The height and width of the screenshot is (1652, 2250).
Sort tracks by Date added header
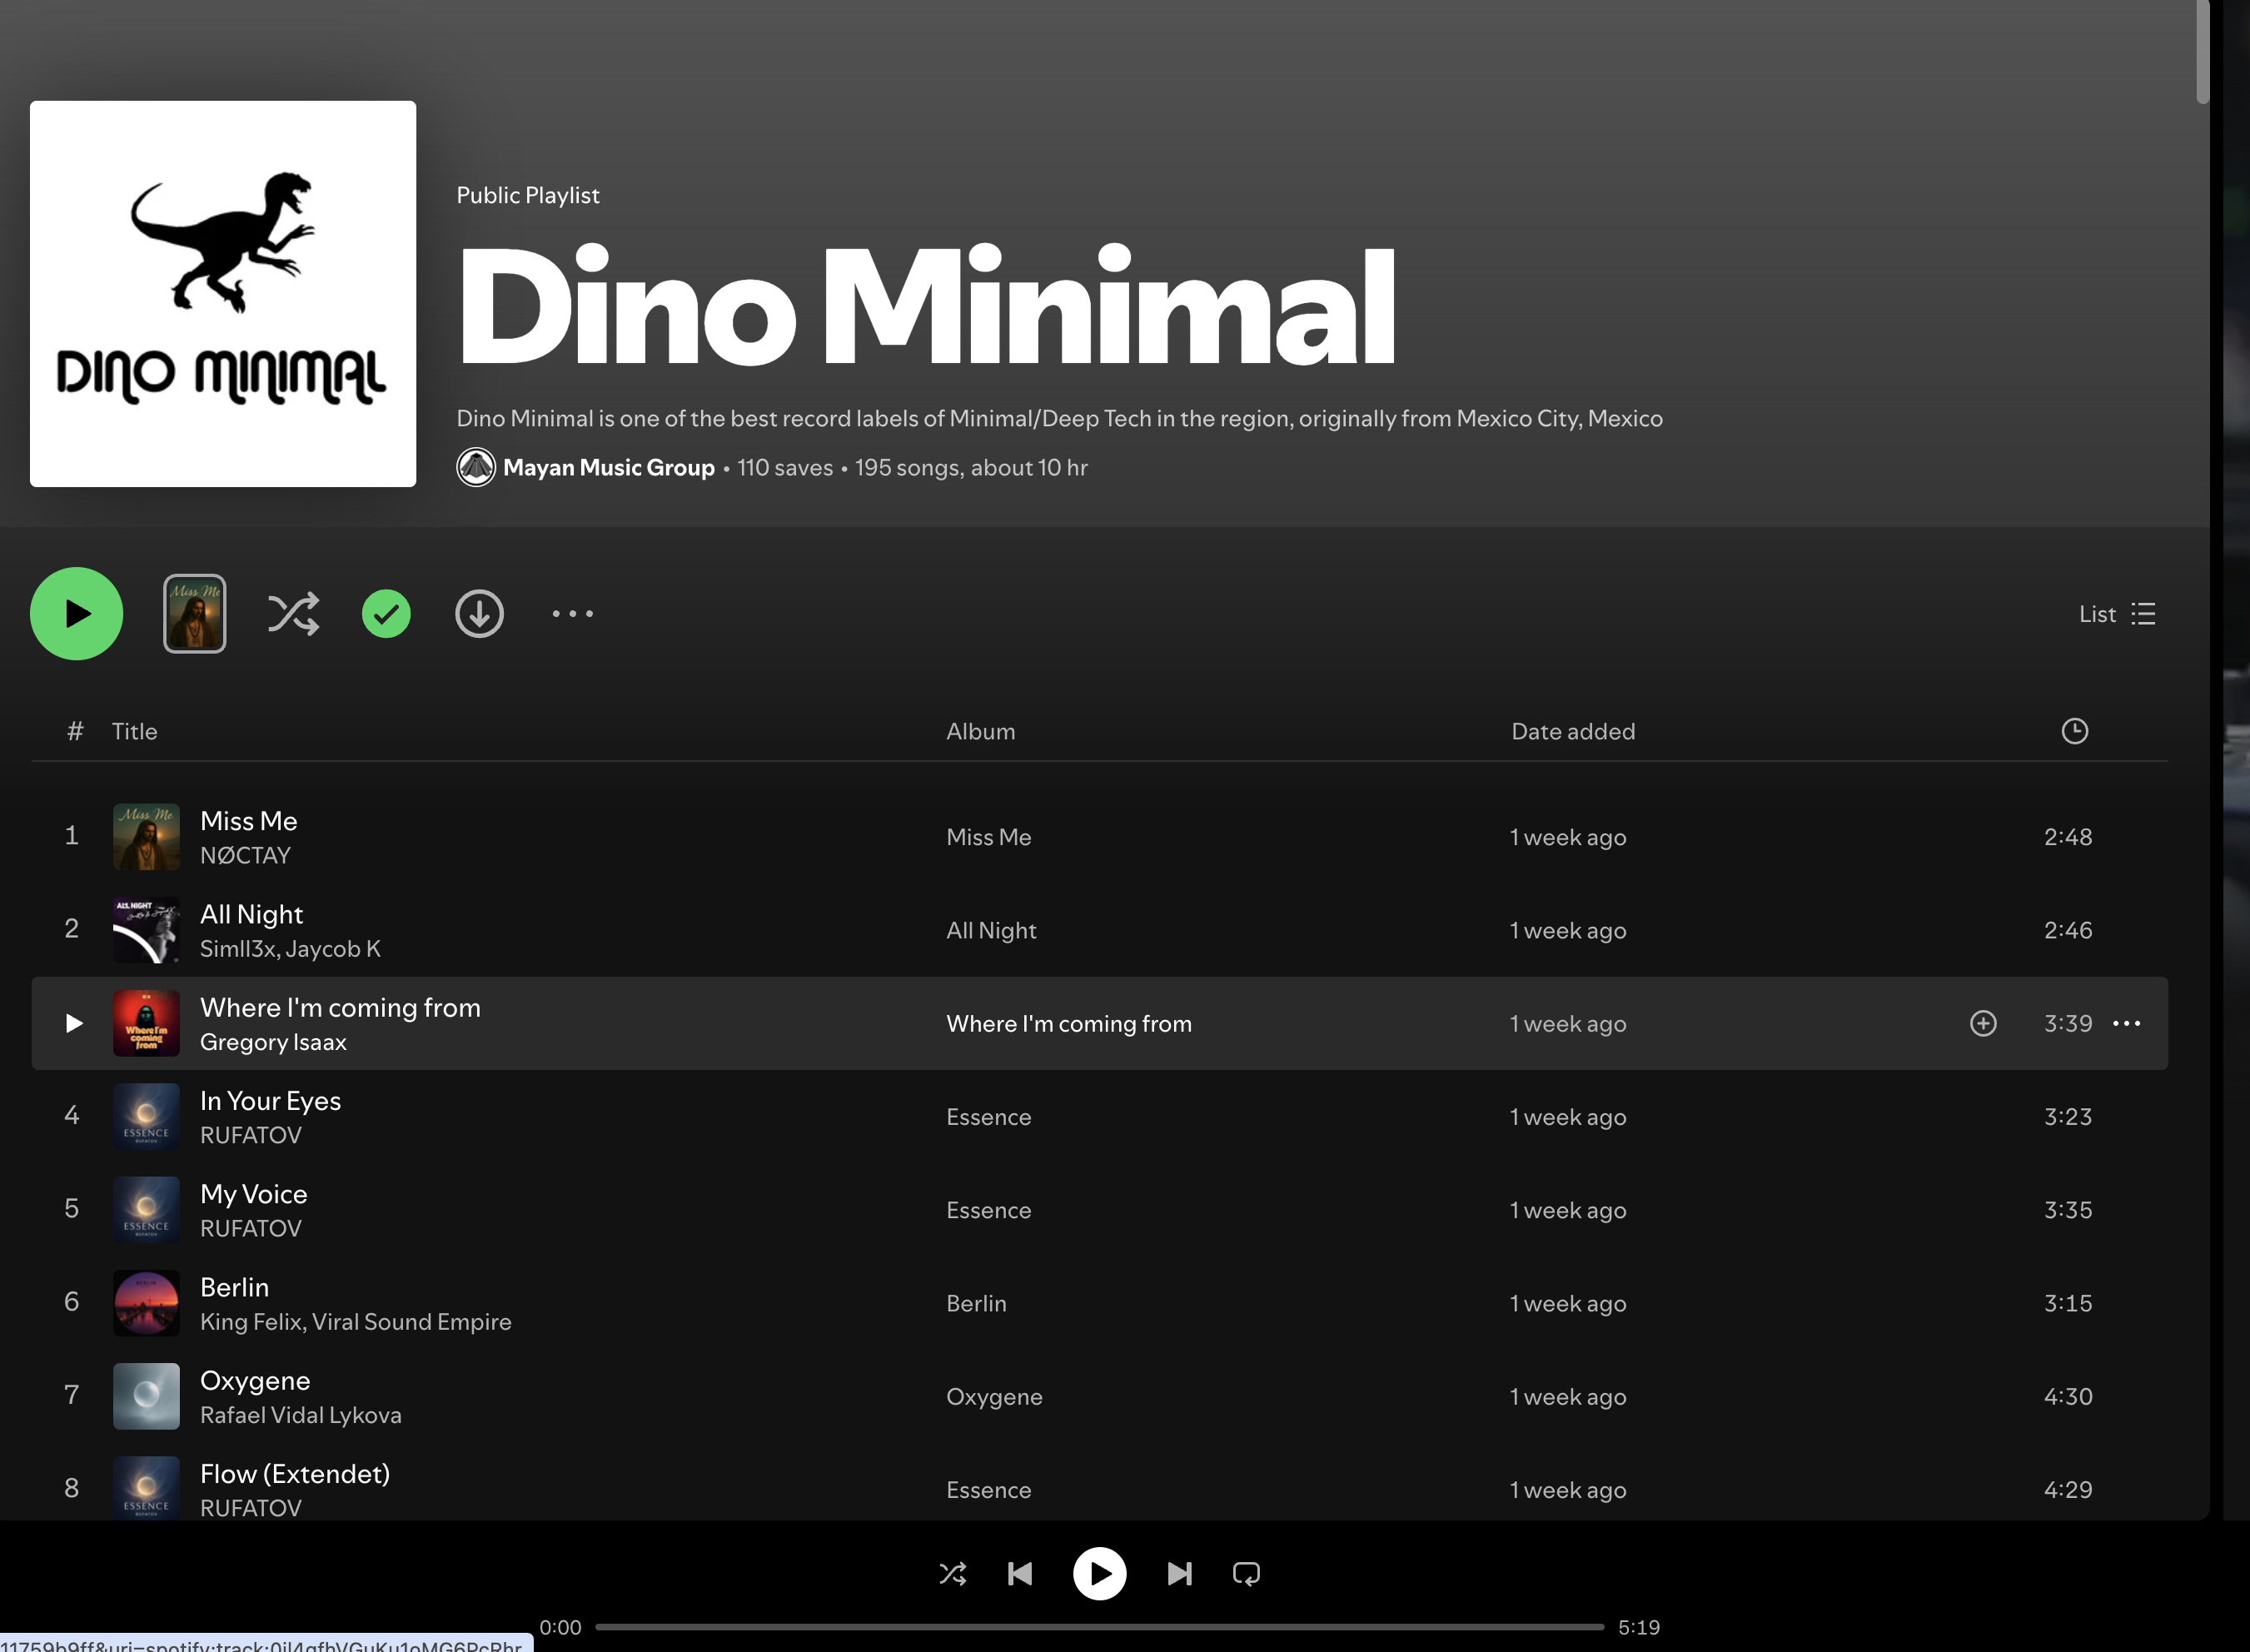coord(1572,731)
